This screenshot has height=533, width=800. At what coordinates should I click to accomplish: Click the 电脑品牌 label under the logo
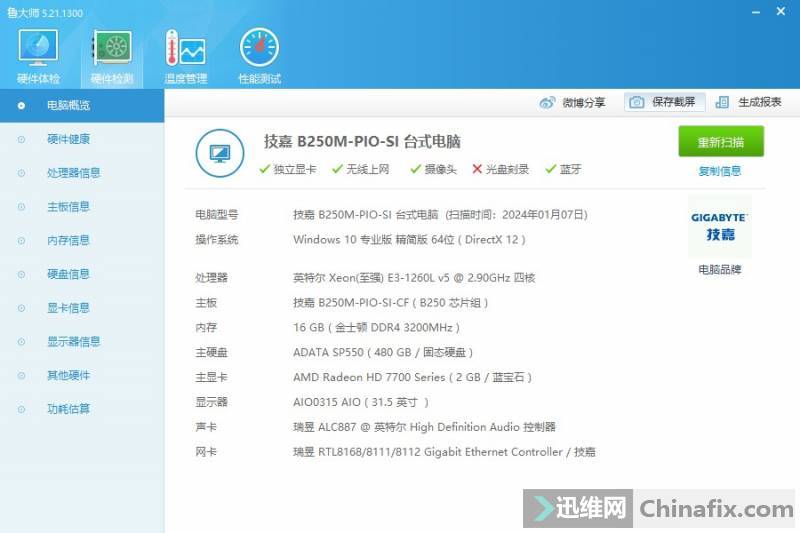(x=719, y=270)
